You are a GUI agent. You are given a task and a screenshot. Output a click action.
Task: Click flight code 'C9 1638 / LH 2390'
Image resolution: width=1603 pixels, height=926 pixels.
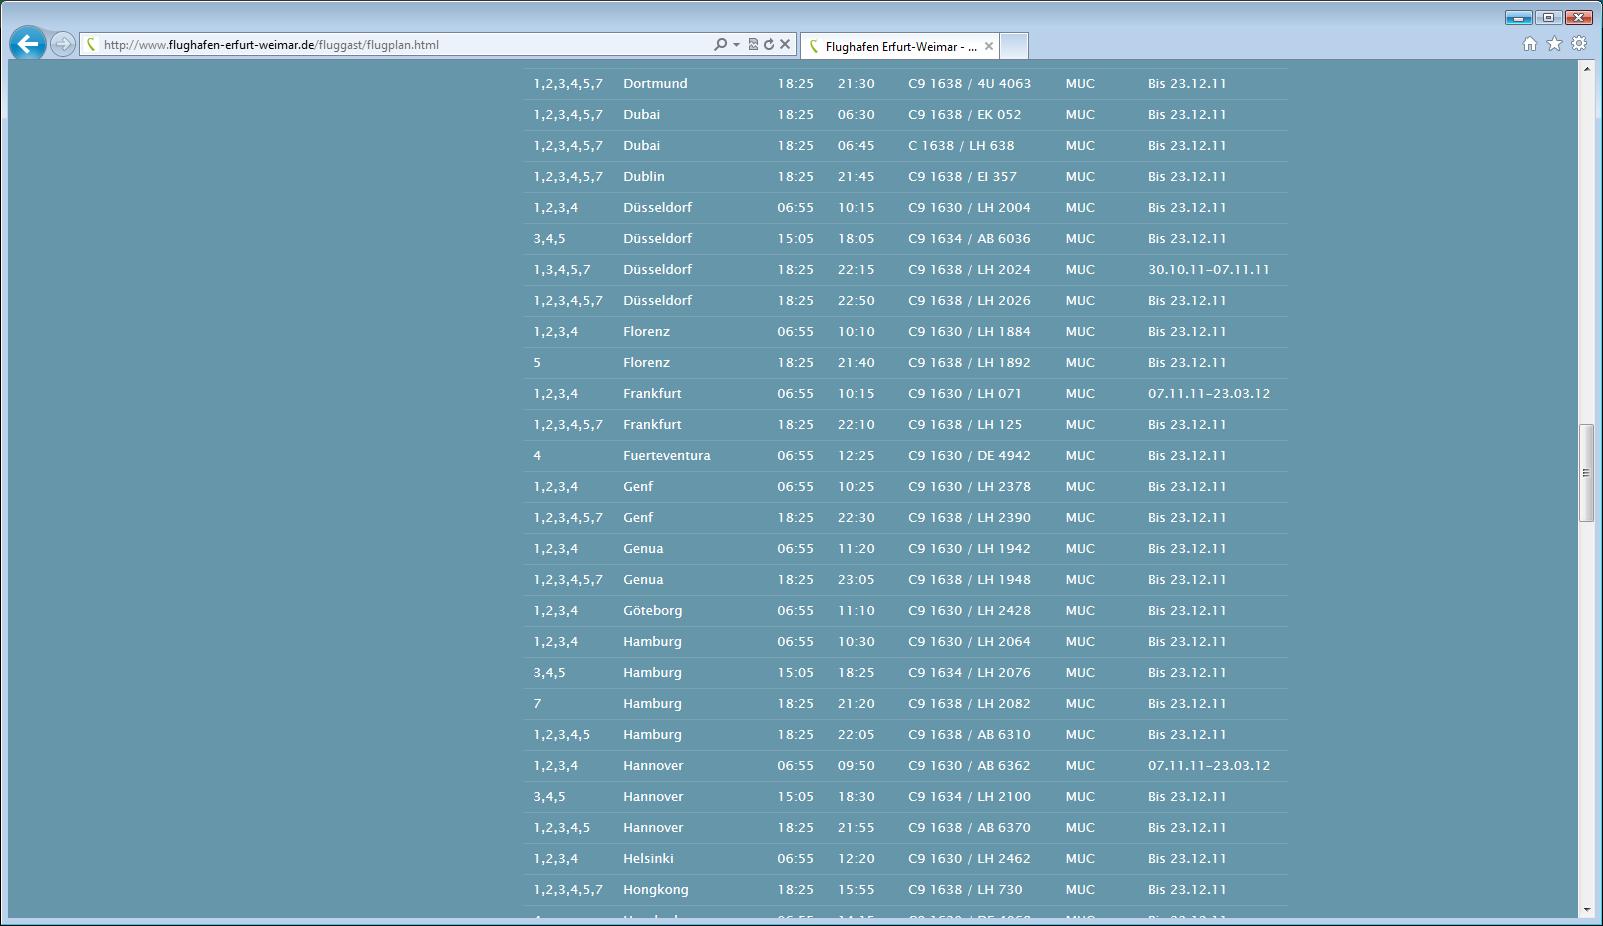point(969,518)
